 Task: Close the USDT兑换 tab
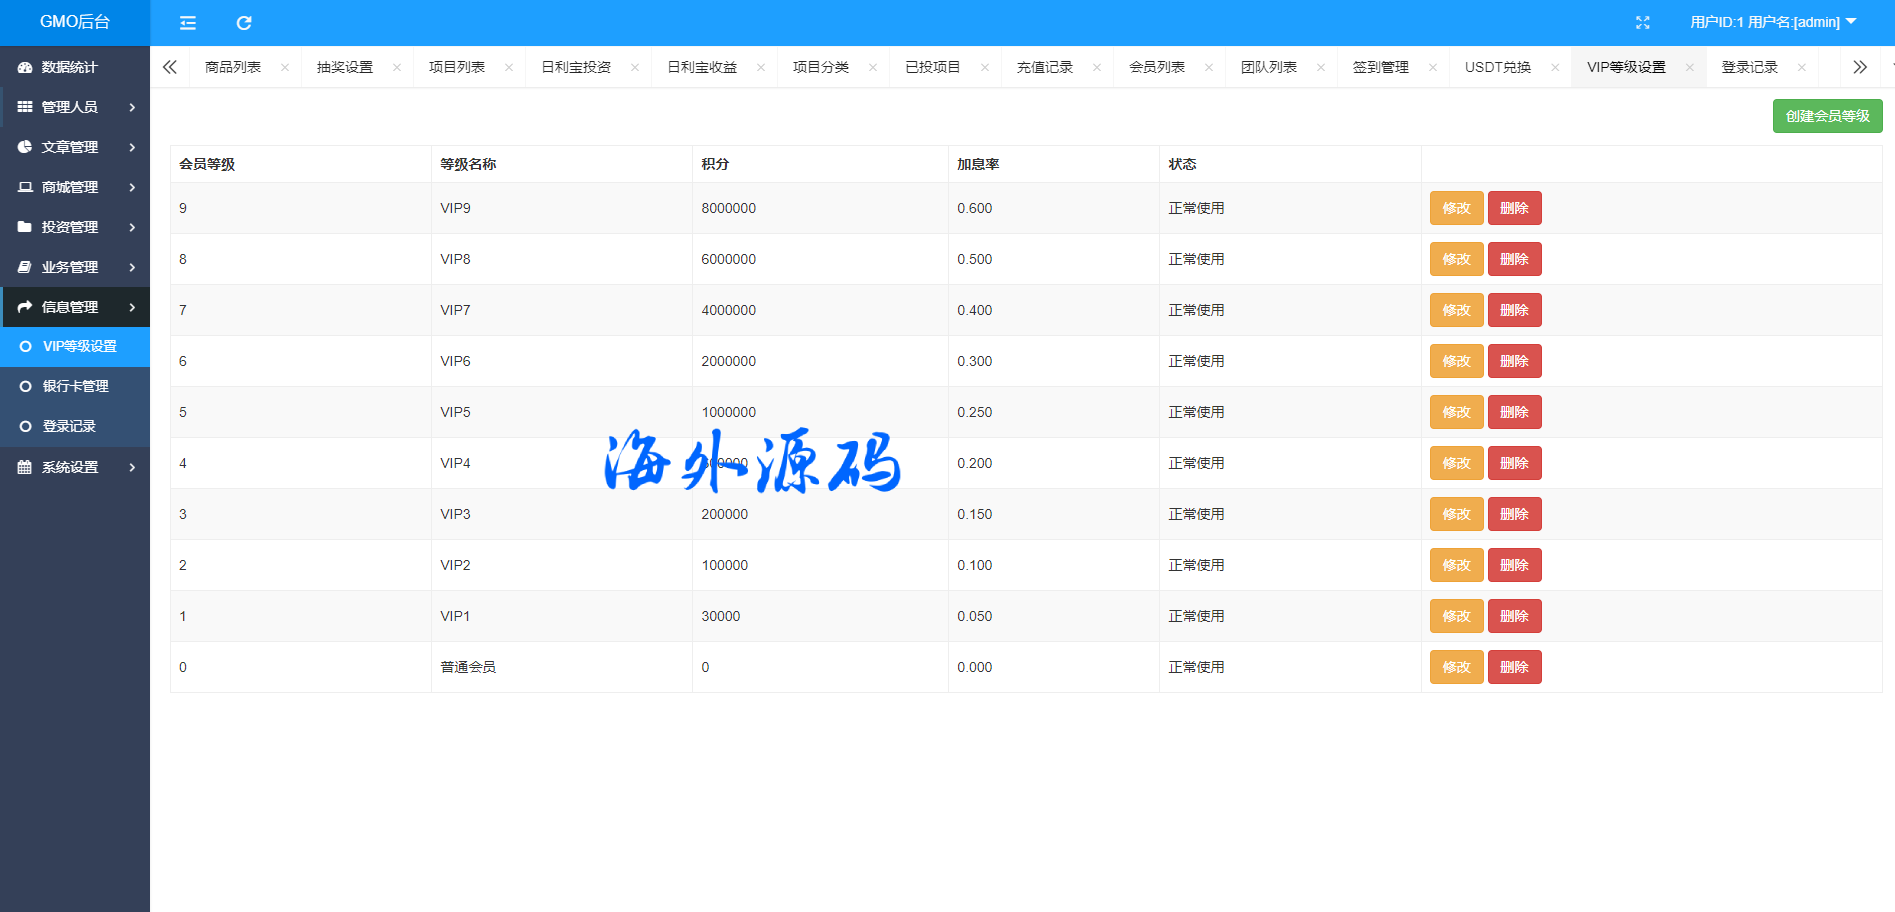tap(1555, 68)
